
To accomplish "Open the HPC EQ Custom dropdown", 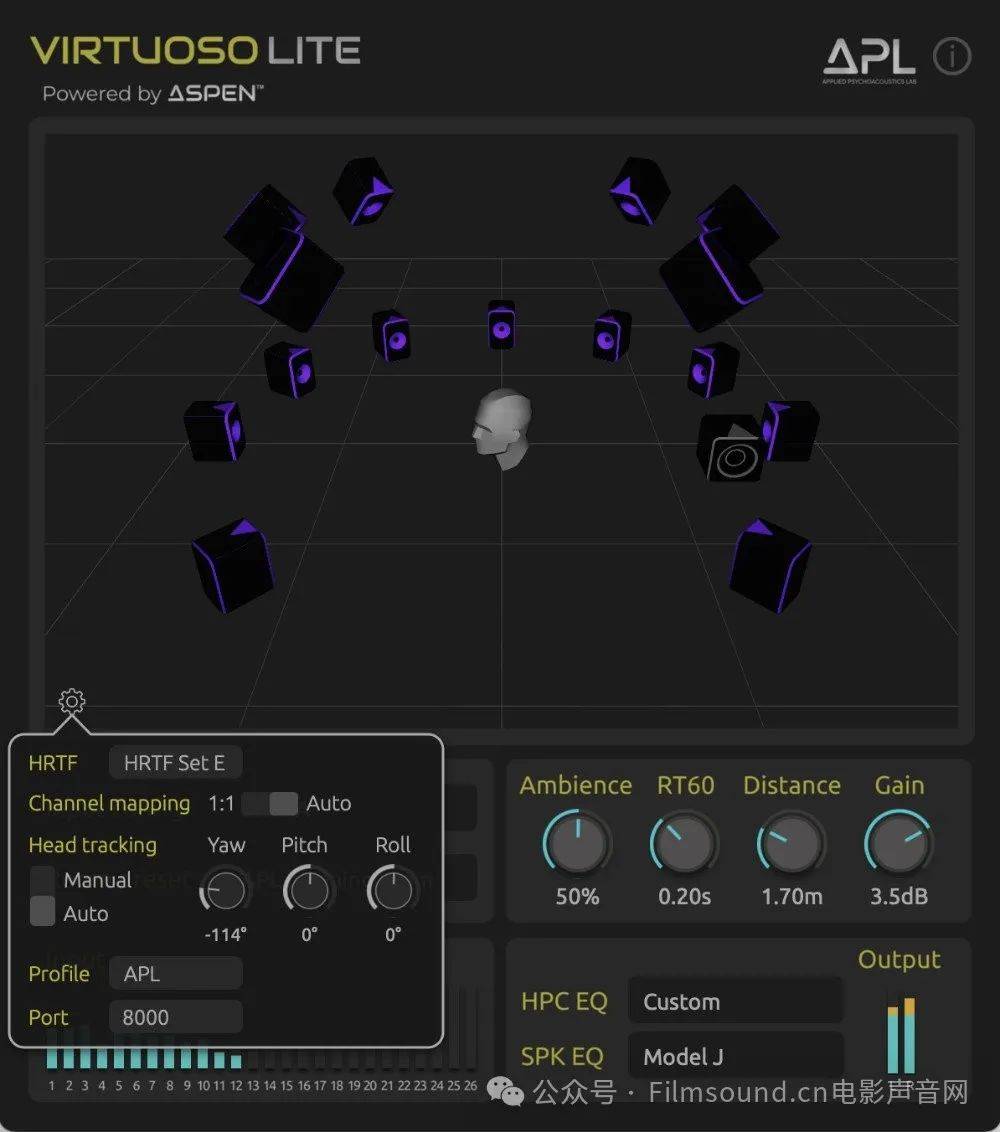I will (x=735, y=1001).
